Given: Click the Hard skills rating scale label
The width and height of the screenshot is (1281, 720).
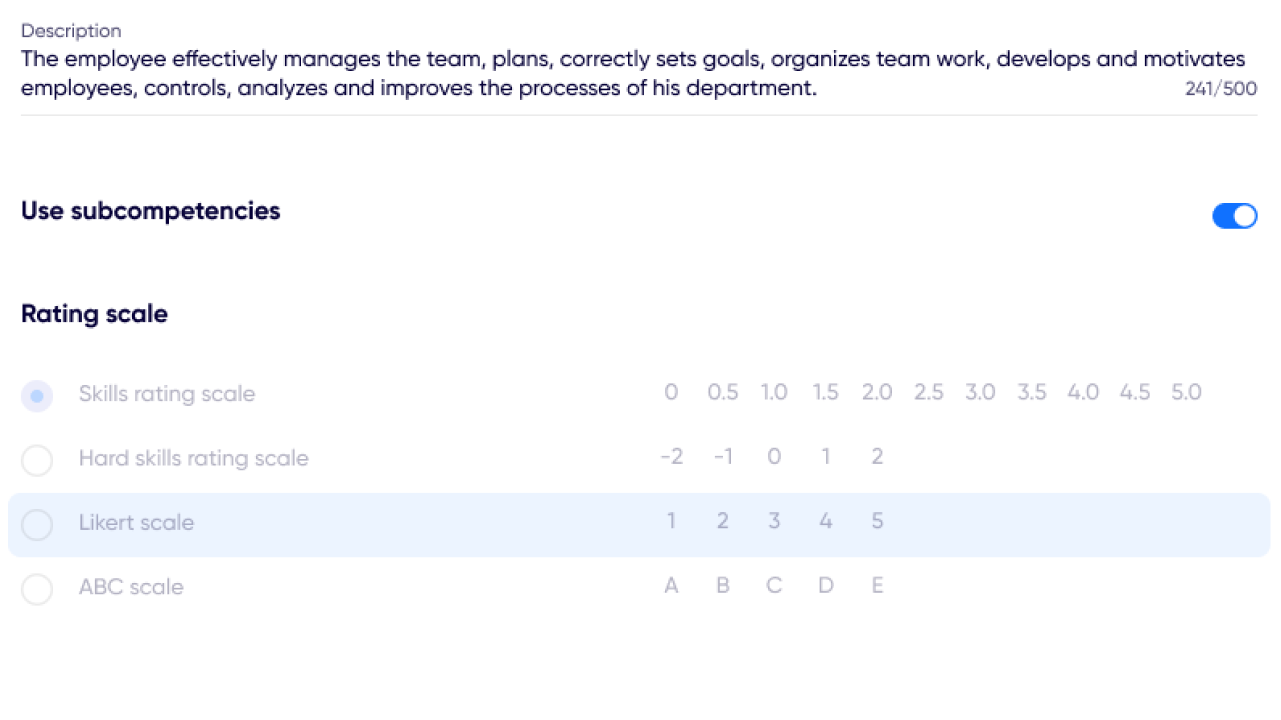Looking at the screenshot, I should pyautogui.click(x=193, y=459).
